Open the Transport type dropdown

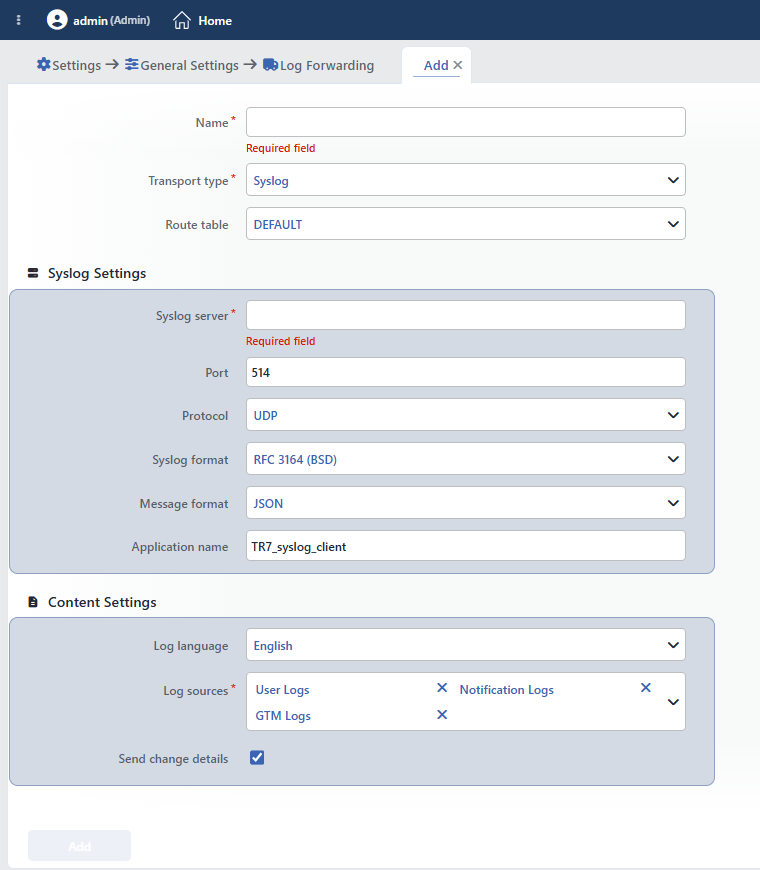point(465,180)
